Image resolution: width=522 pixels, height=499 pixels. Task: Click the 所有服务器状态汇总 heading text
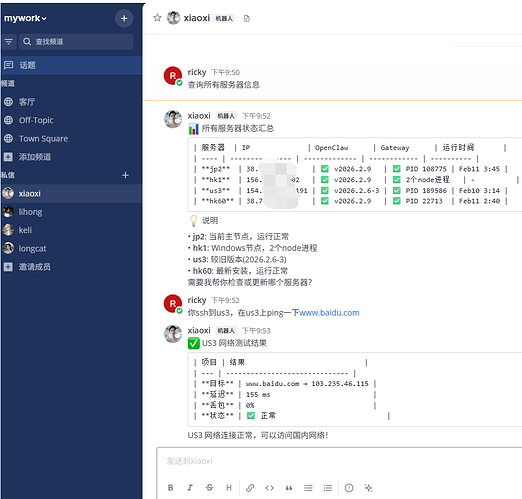pyautogui.click(x=238, y=128)
